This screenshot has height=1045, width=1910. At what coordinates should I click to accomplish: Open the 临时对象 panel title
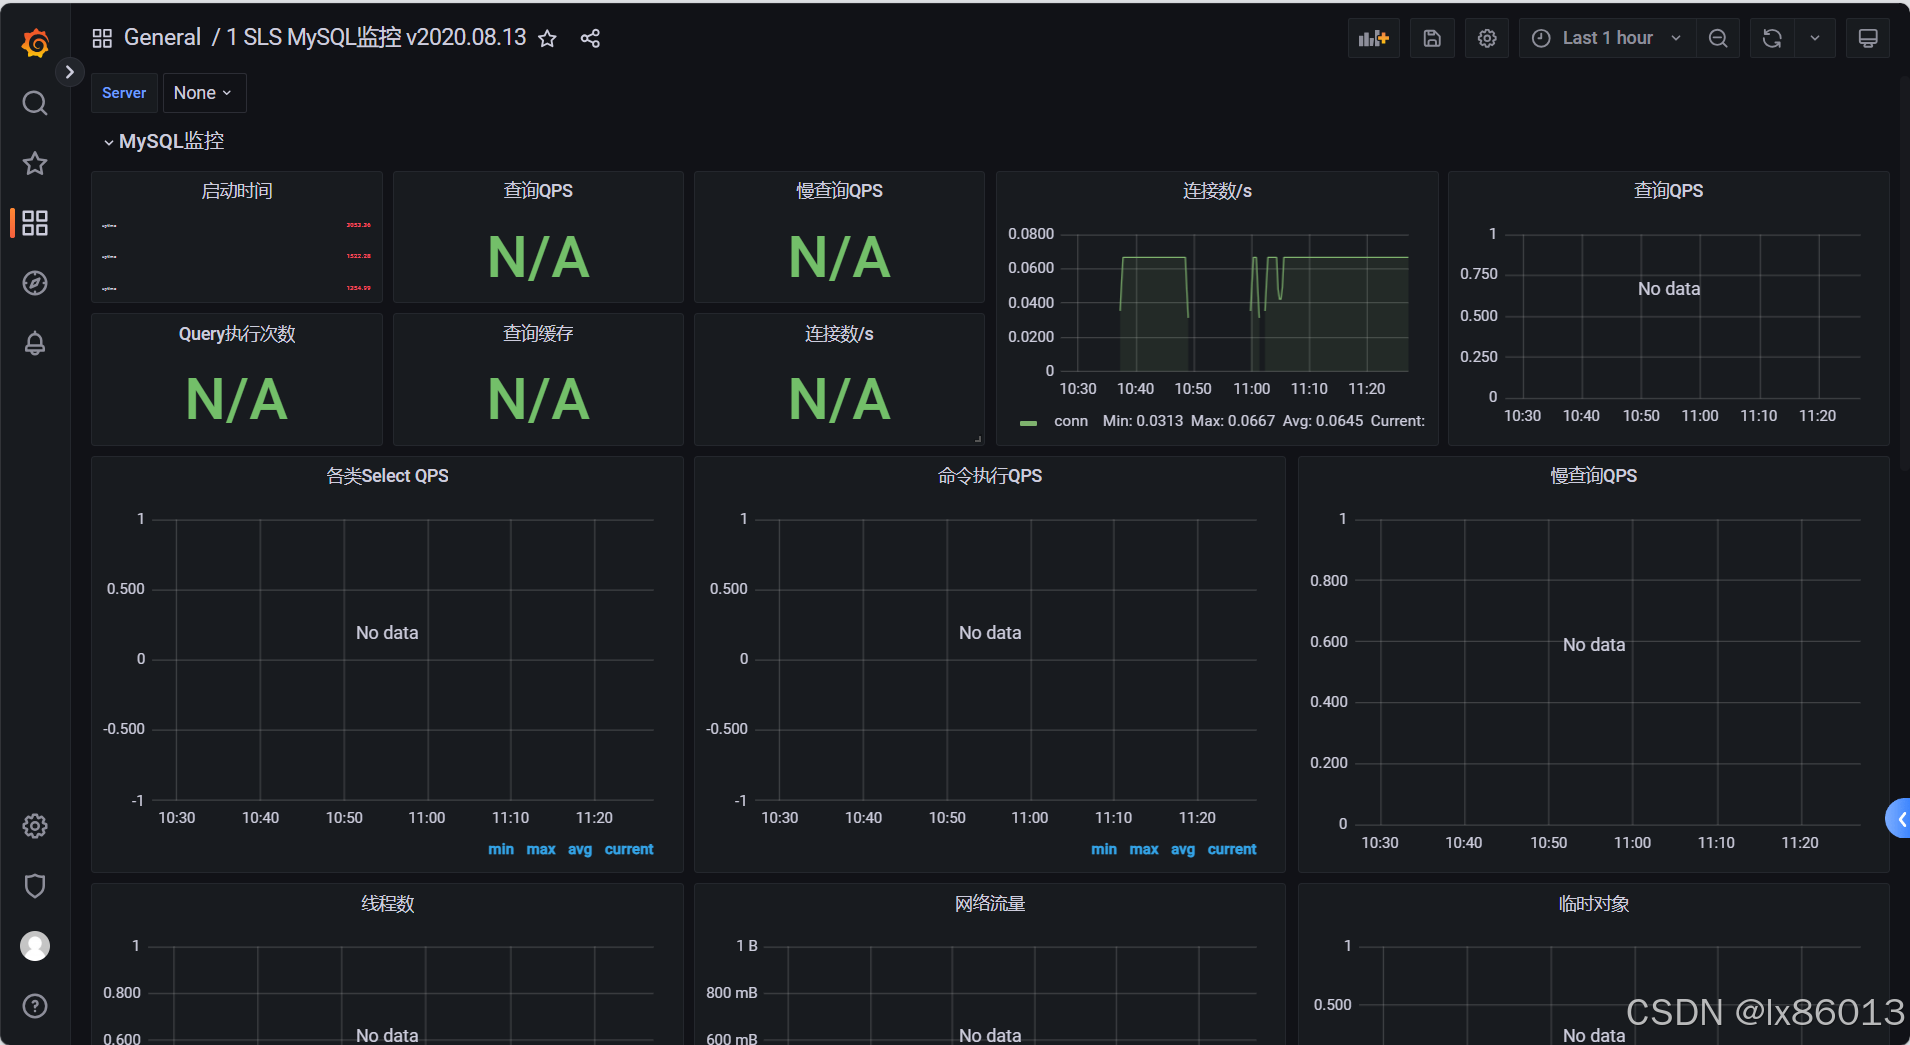(1594, 903)
